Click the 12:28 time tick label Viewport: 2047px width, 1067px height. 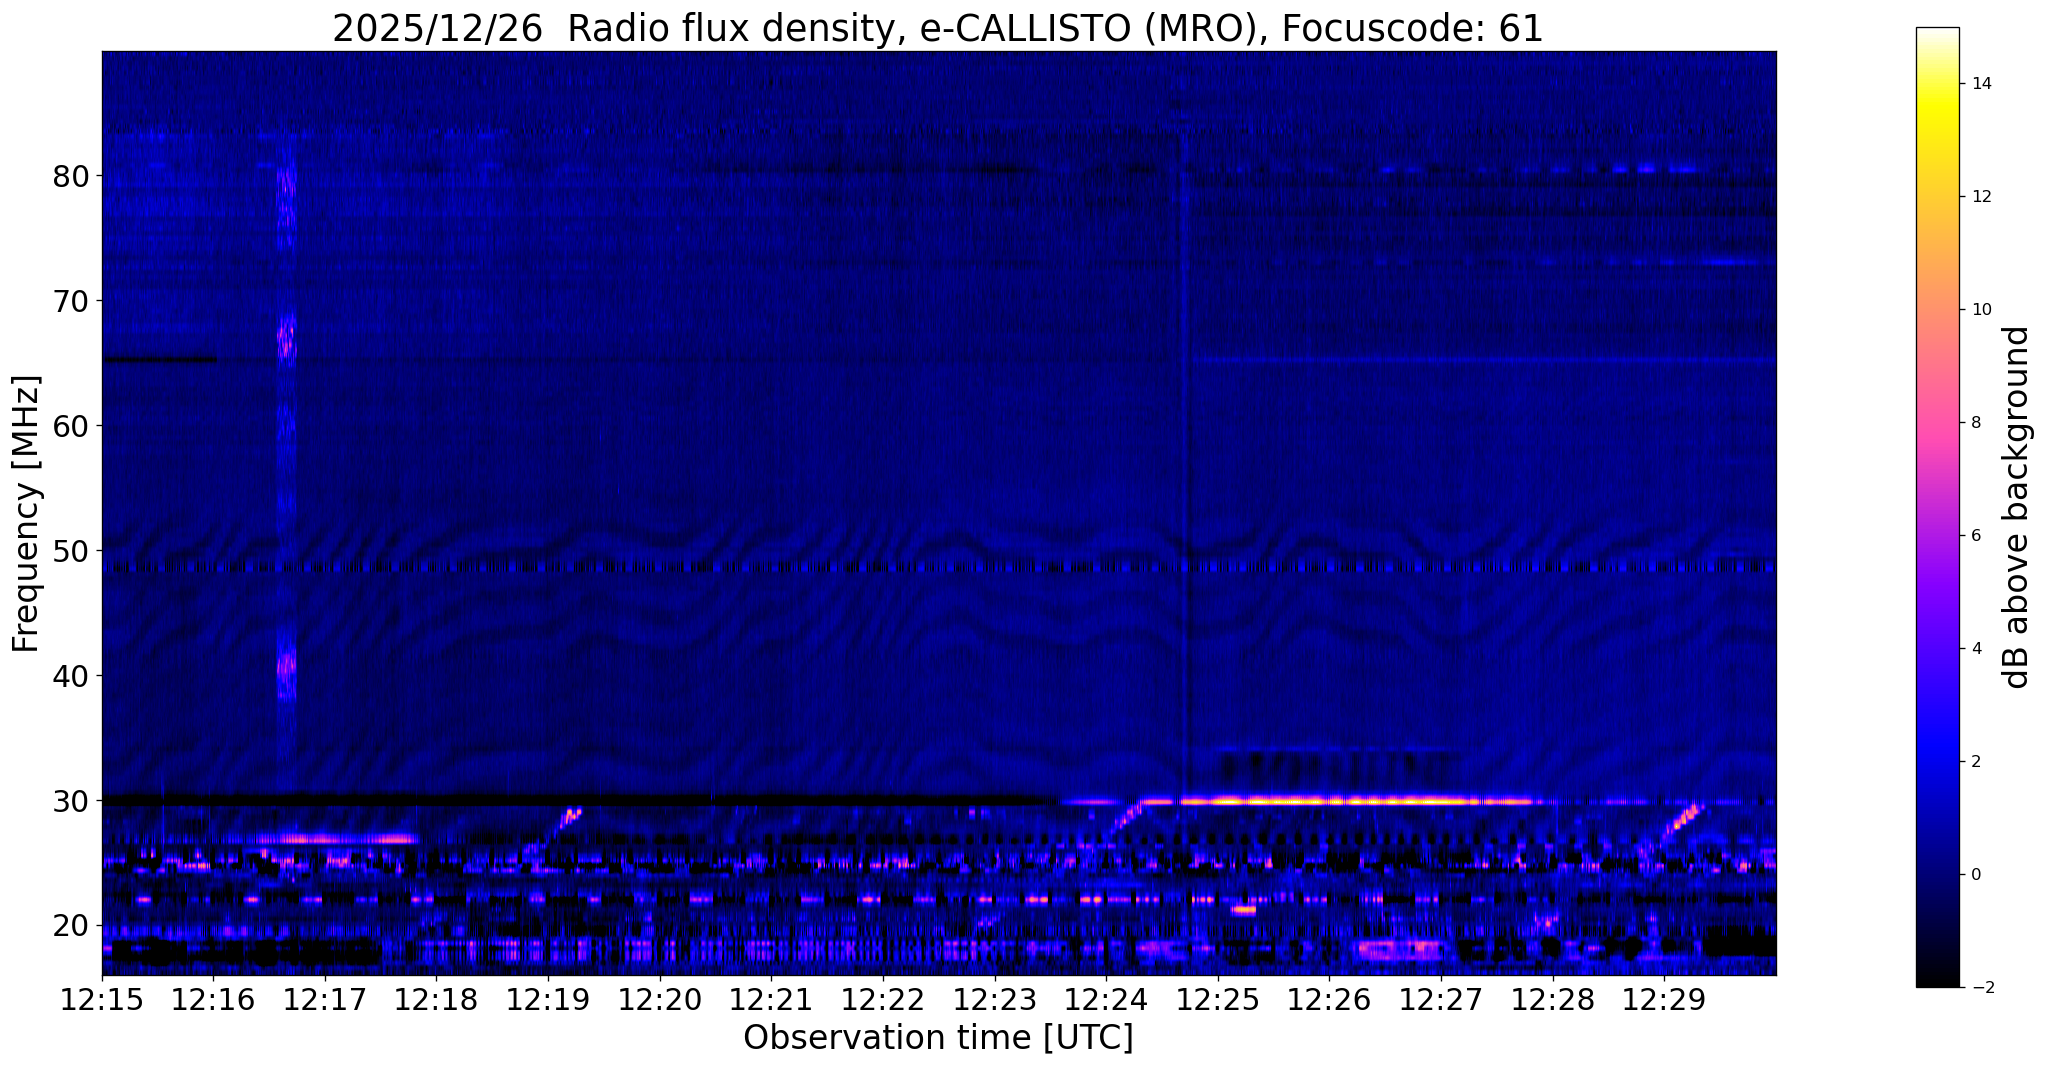click(1553, 999)
